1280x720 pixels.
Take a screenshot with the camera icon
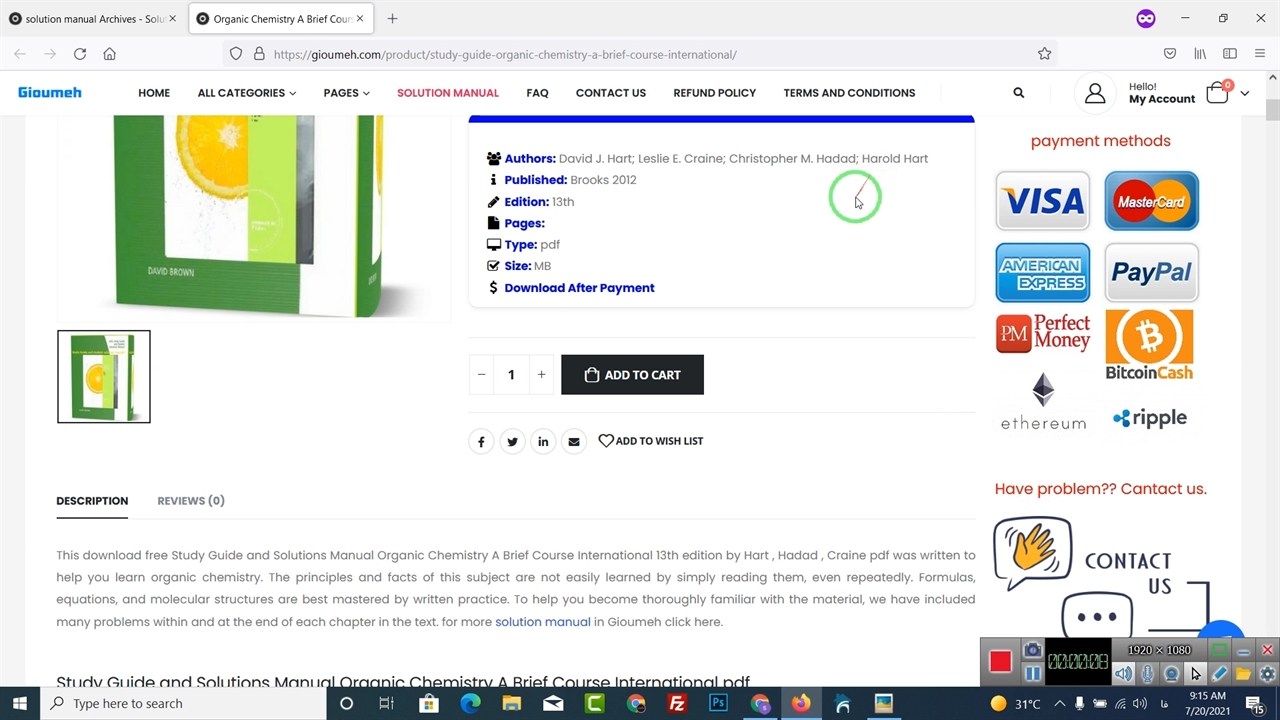(1032, 650)
